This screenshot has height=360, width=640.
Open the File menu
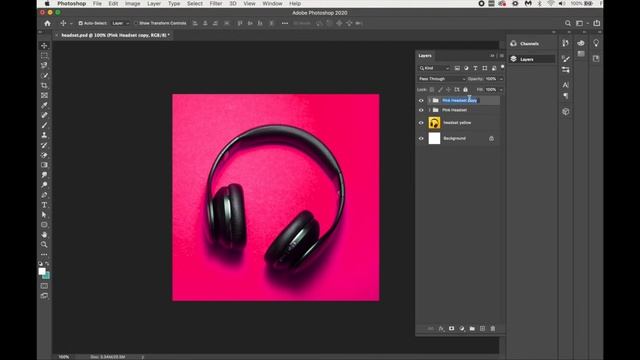[x=97, y=4]
